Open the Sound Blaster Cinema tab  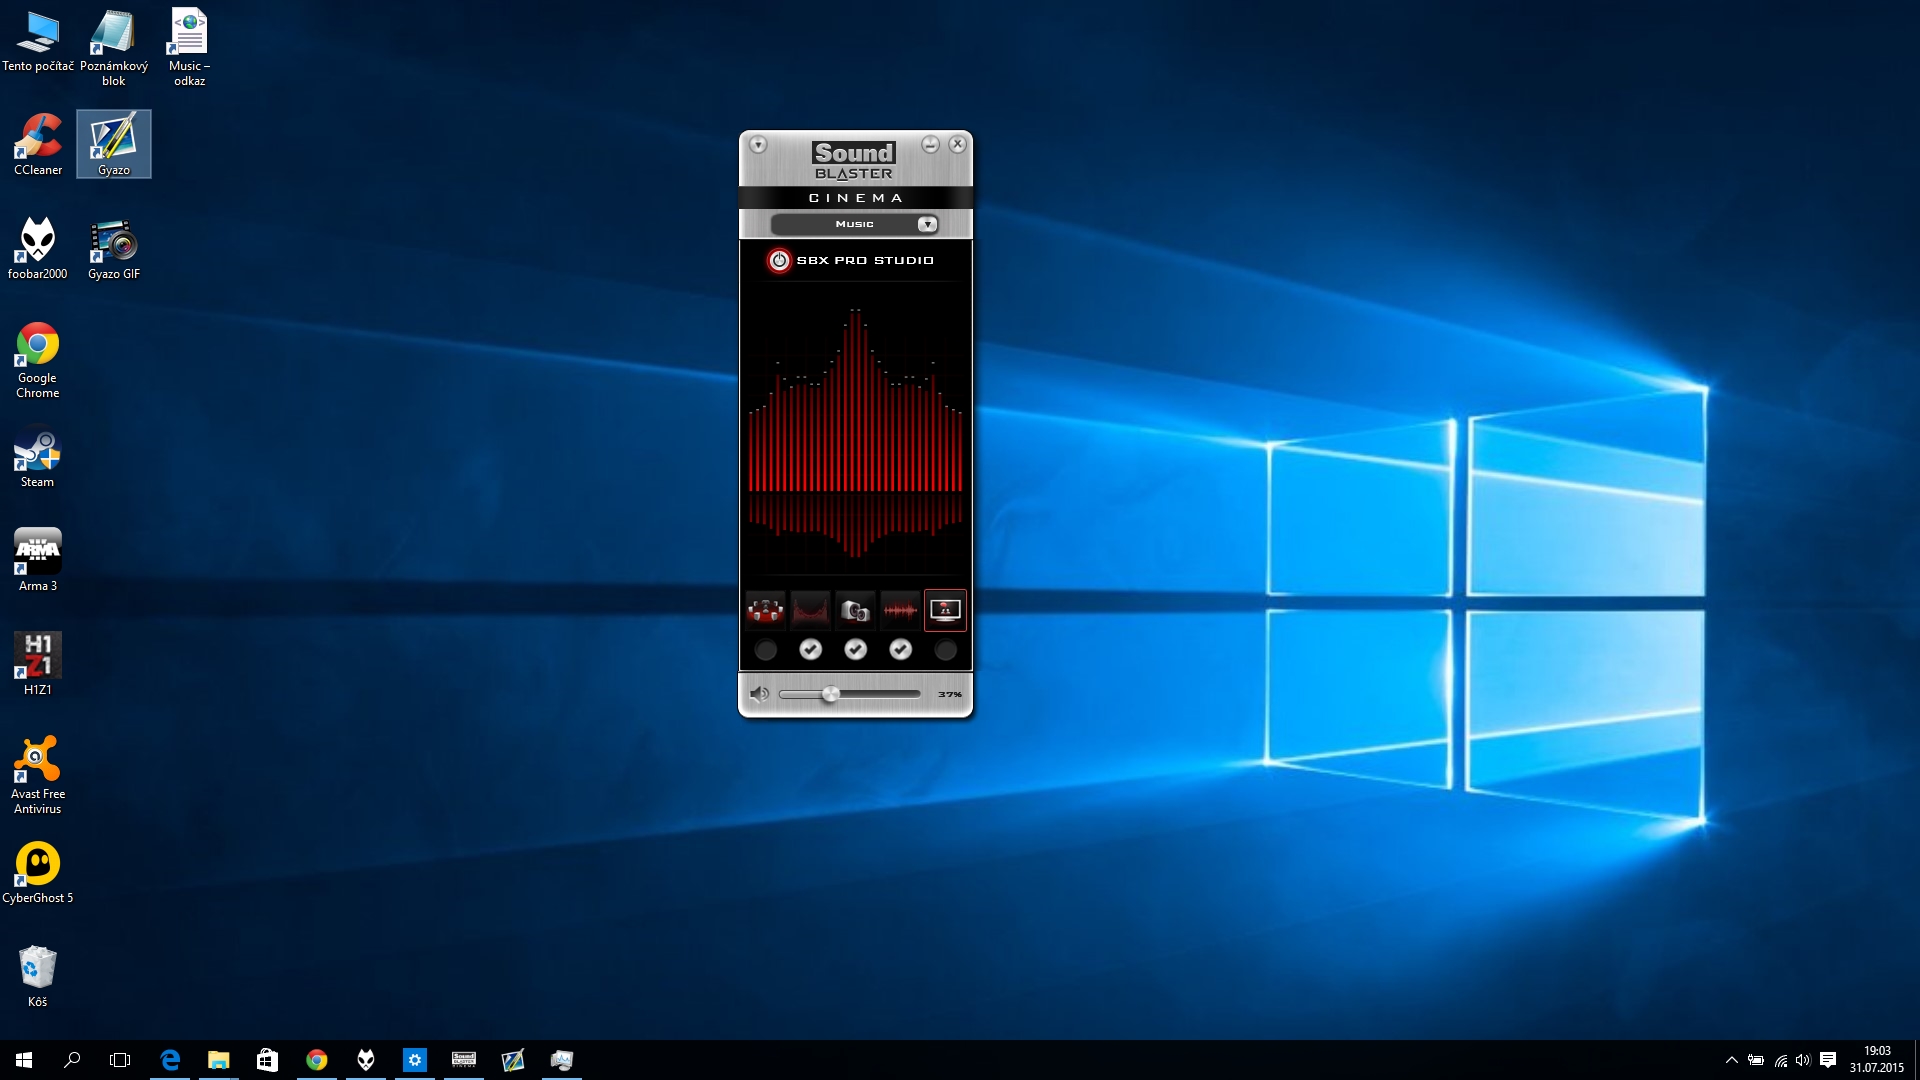(855, 198)
